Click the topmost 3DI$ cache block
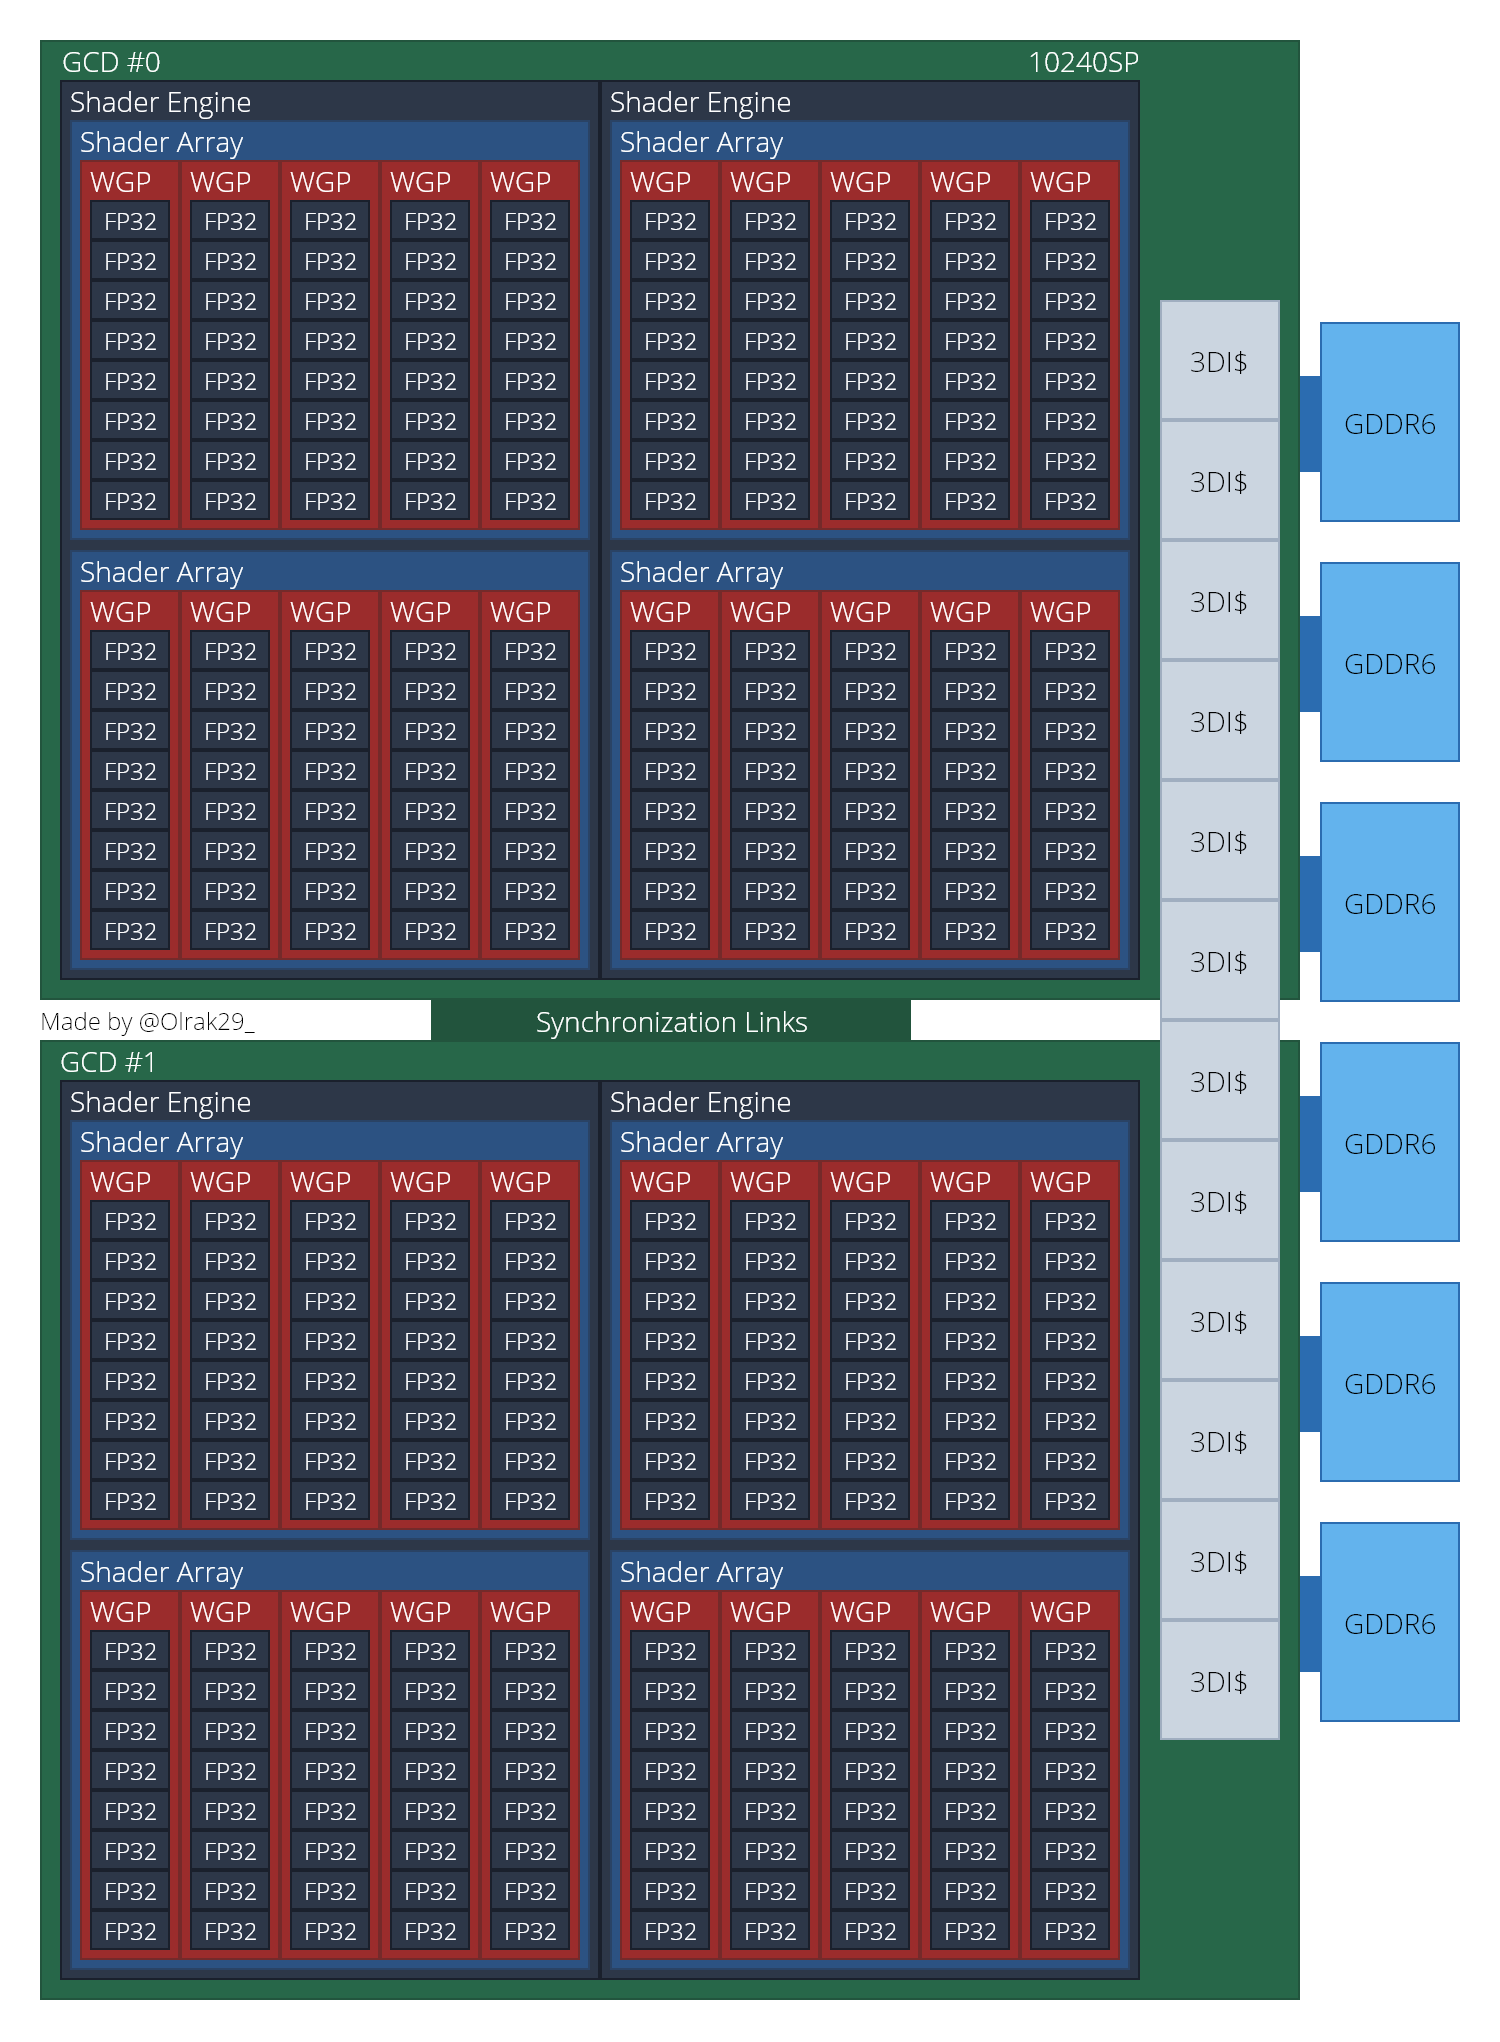Image resolution: width=1500 pixels, height=2042 pixels. 1218,362
